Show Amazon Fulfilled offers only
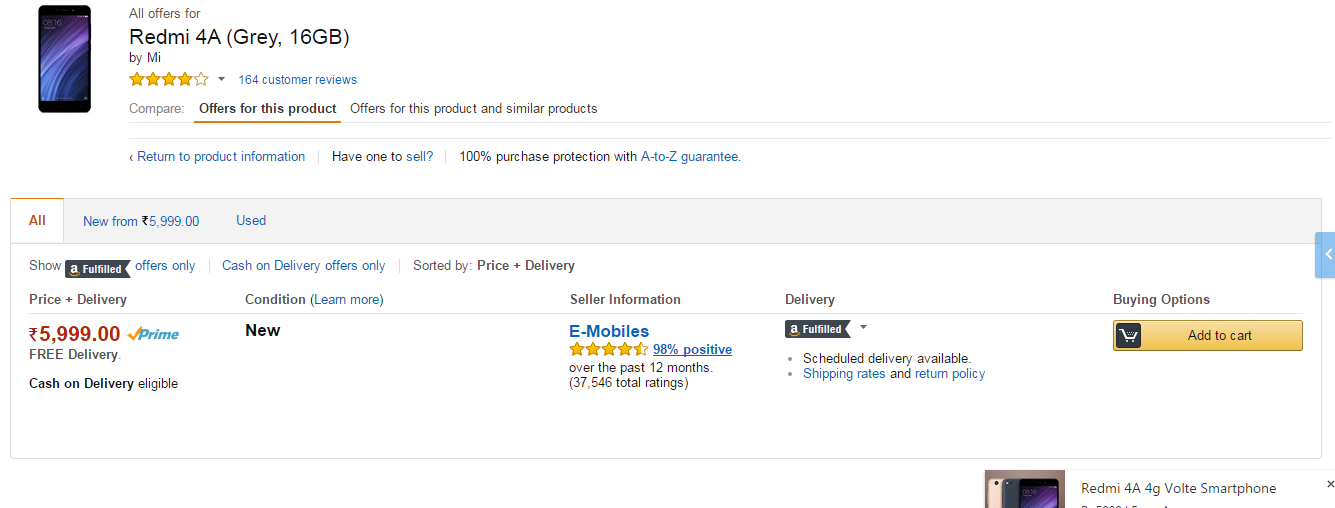 click(130, 266)
